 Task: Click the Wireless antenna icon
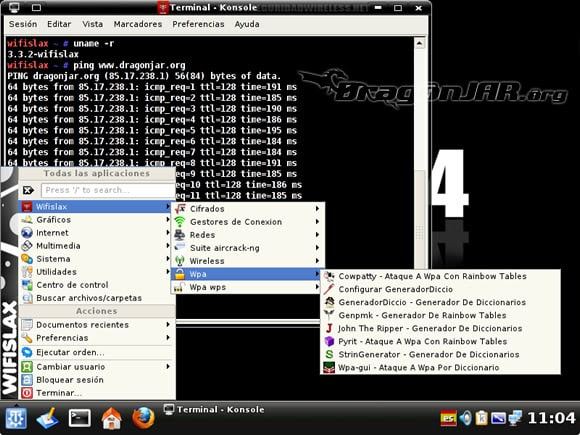click(180, 261)
